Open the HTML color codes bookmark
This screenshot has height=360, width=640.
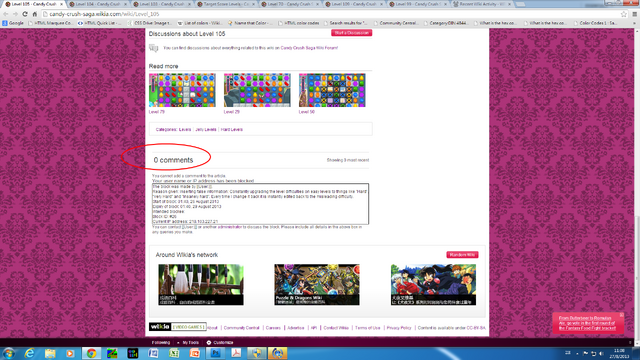click(299, 23)
